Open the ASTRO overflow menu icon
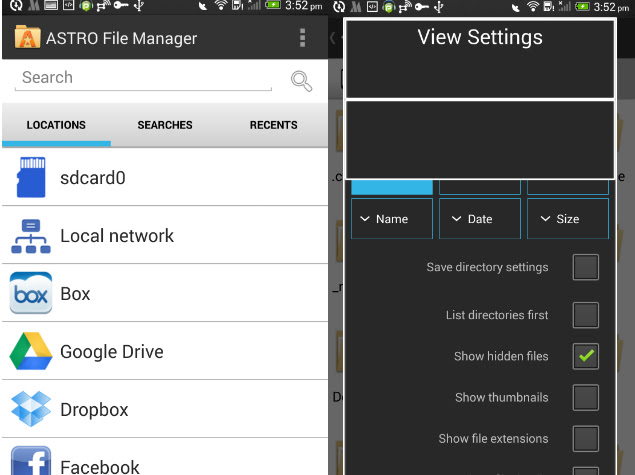The width and height of the screenshot is (635, 475). pos(302,38)
